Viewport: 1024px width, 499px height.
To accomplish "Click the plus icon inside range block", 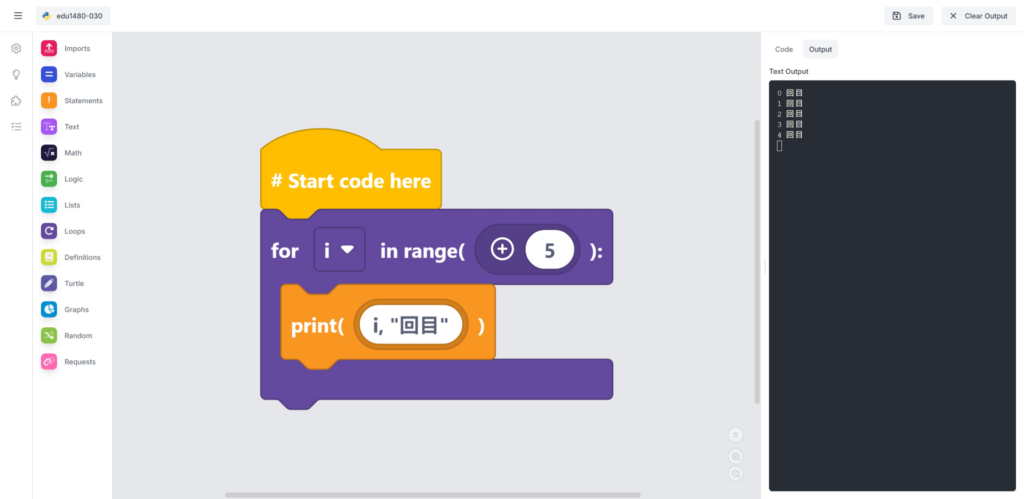I will [502, 250].
